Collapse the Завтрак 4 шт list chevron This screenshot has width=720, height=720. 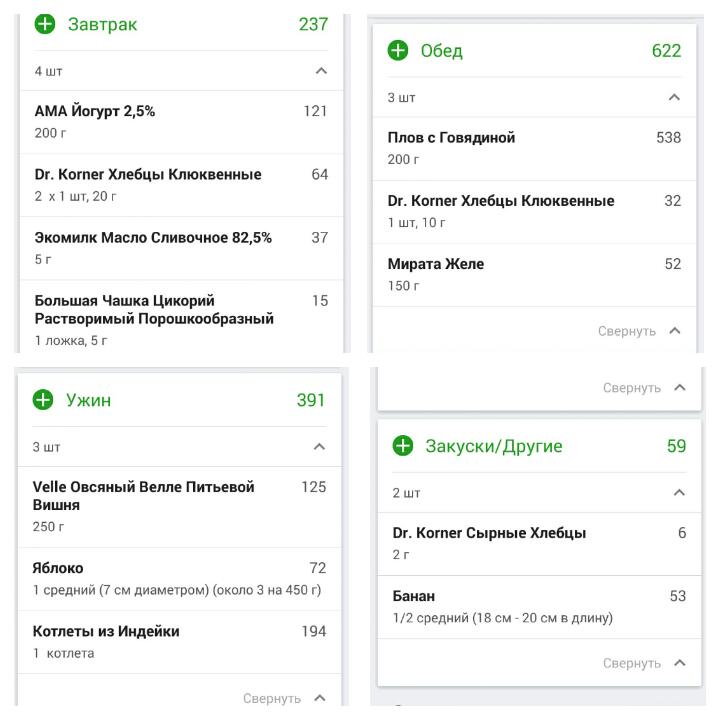(x=321, y=71)
